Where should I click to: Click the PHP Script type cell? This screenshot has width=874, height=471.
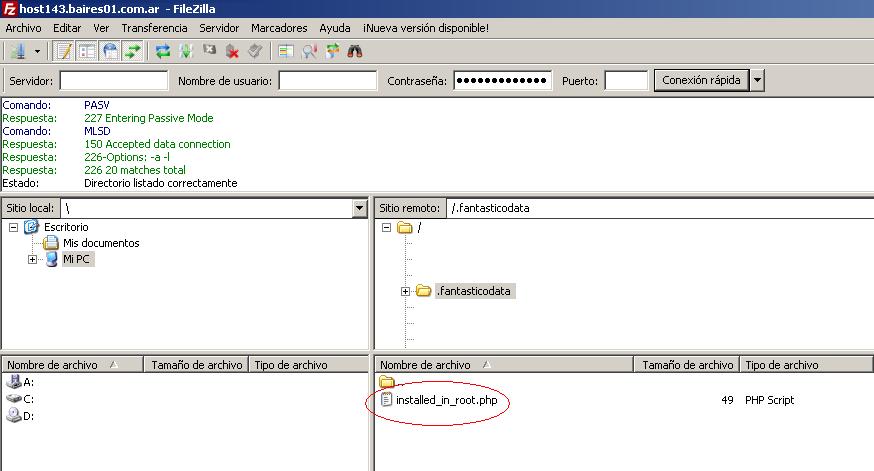769,400
